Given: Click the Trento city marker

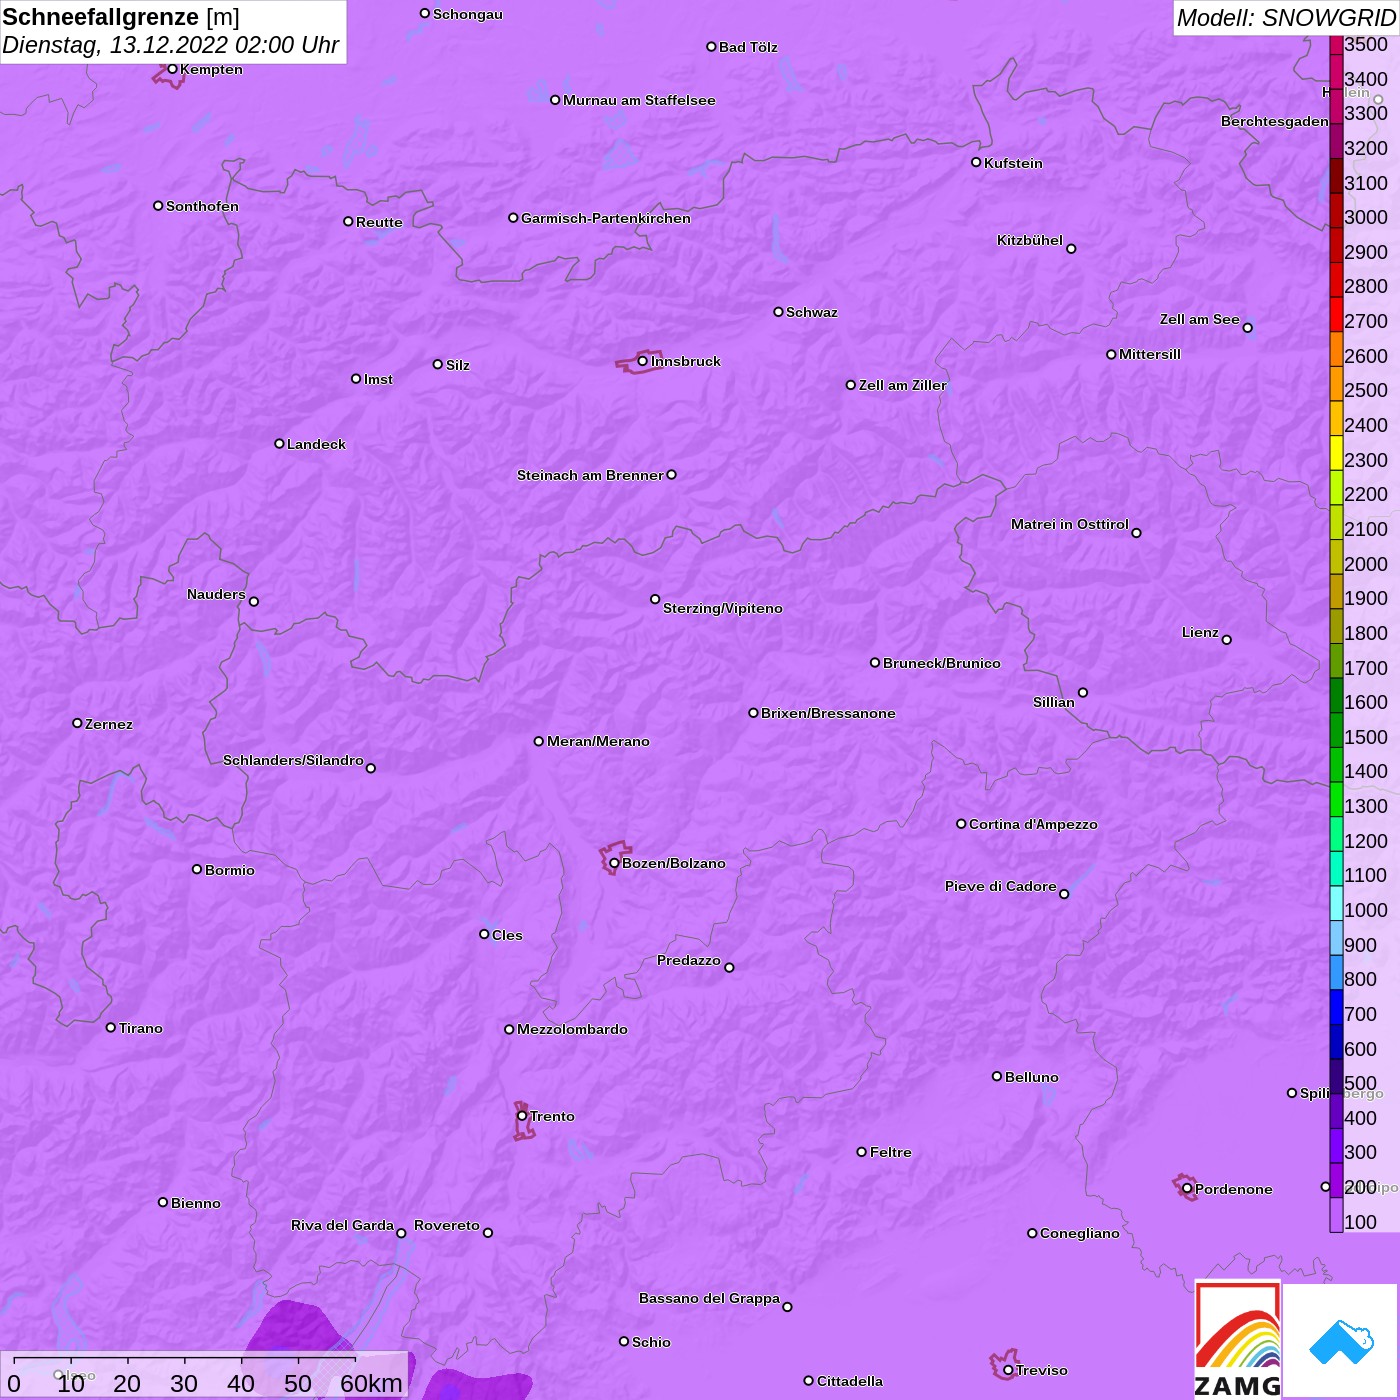Looking at the screenshot, I should point(522,1116).
